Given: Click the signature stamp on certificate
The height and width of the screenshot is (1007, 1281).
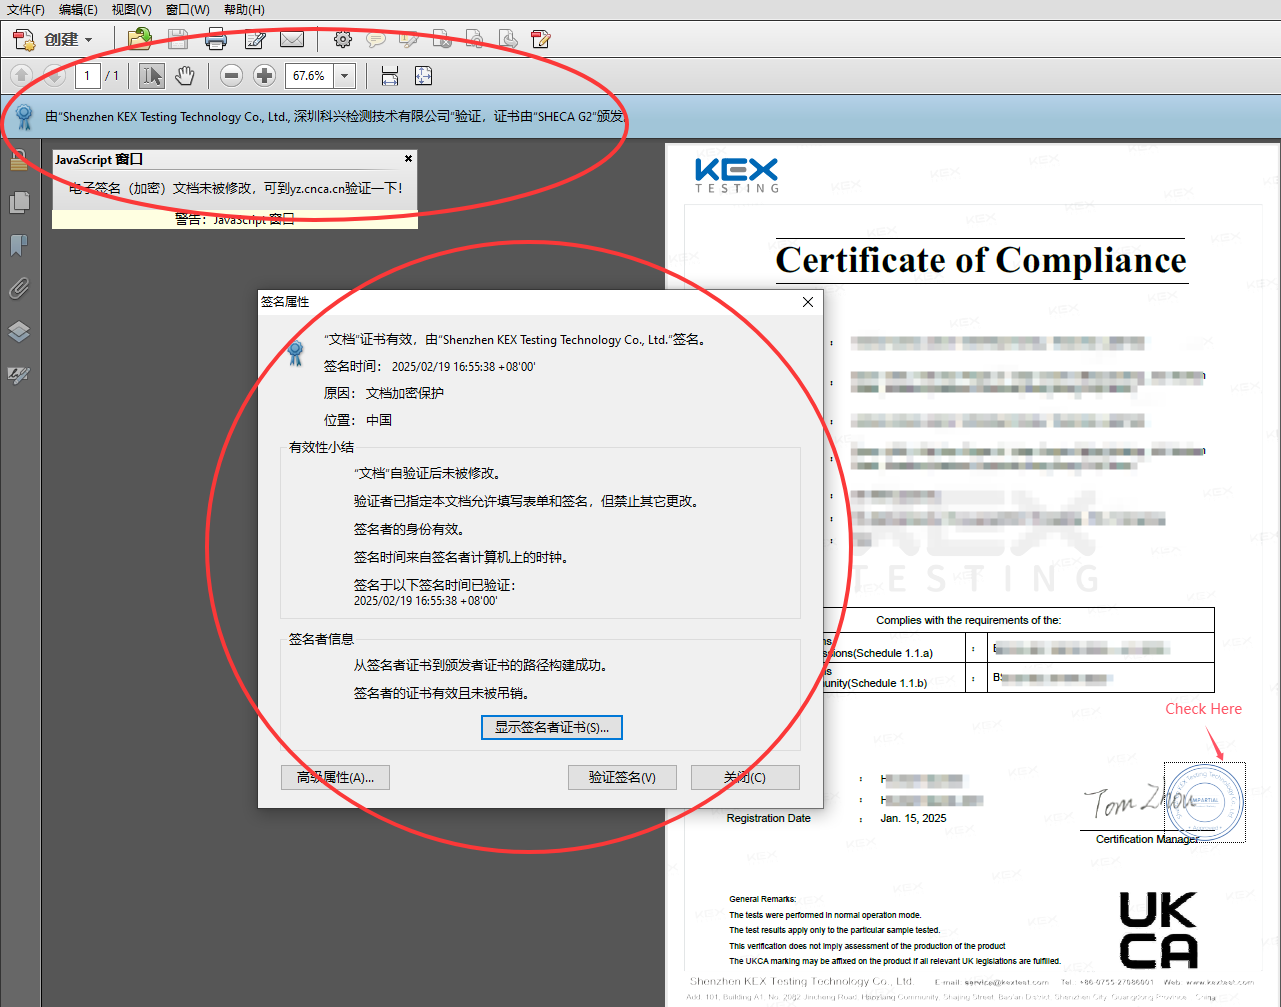Looking at the screenshot, I should [1205, 802].
